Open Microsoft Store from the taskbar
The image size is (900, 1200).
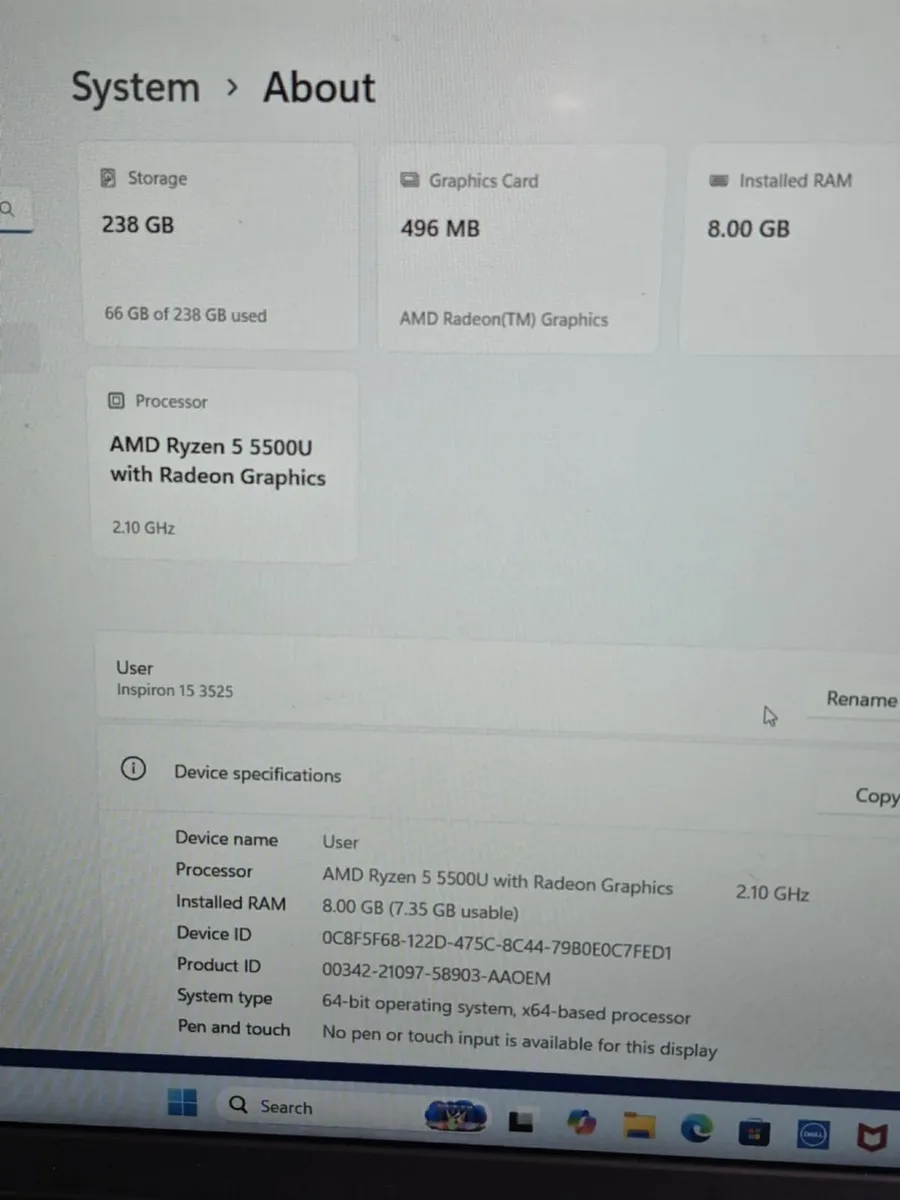point(755,1132)
